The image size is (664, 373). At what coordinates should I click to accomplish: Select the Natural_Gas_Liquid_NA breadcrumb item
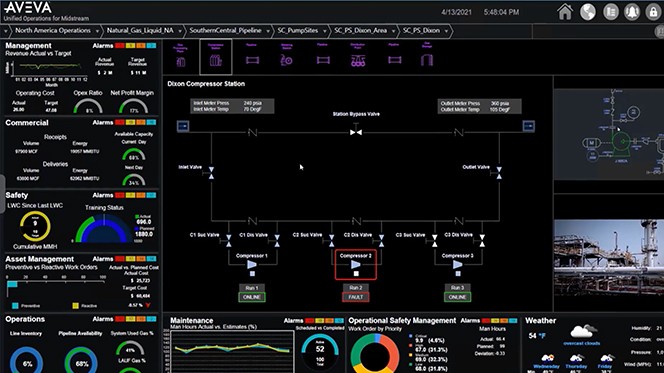coord(140,30)
